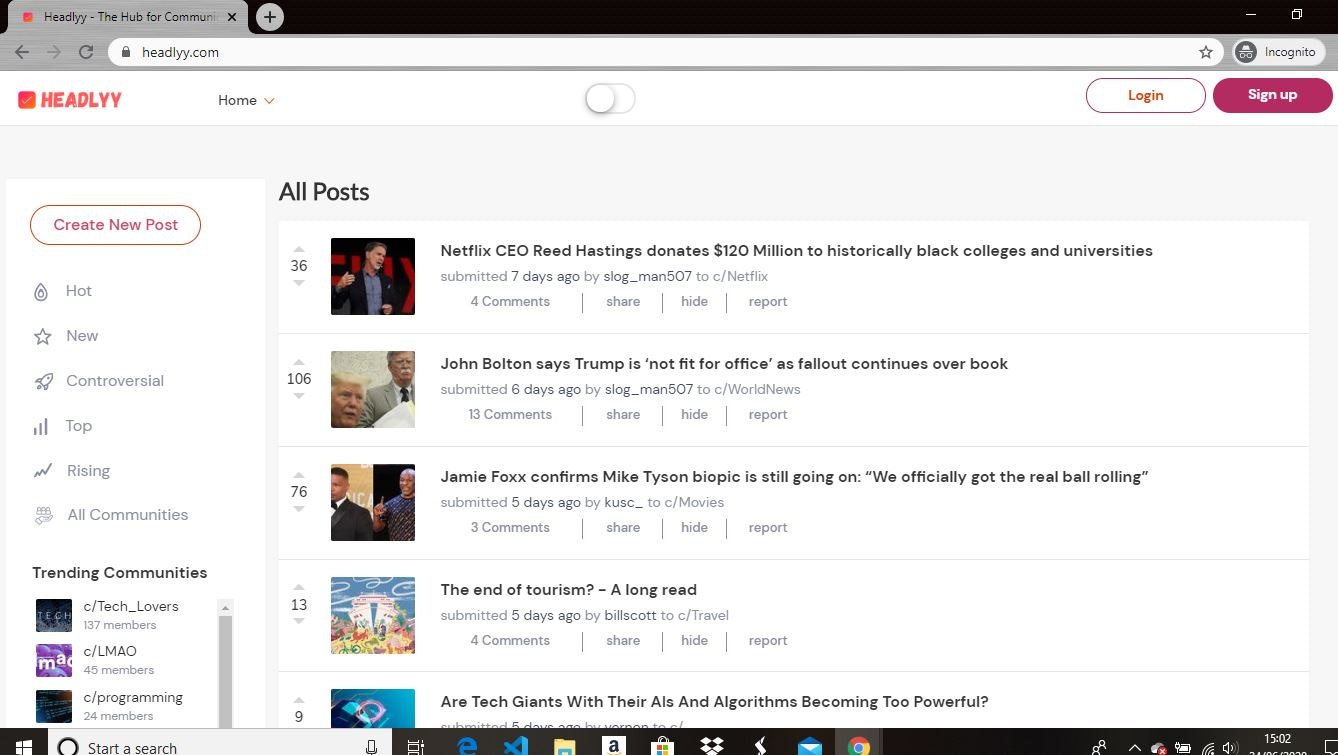Open the Are Tech Giants headline
The height and width of the screenshot is (755, 1338).
click(x=714, y=702)
